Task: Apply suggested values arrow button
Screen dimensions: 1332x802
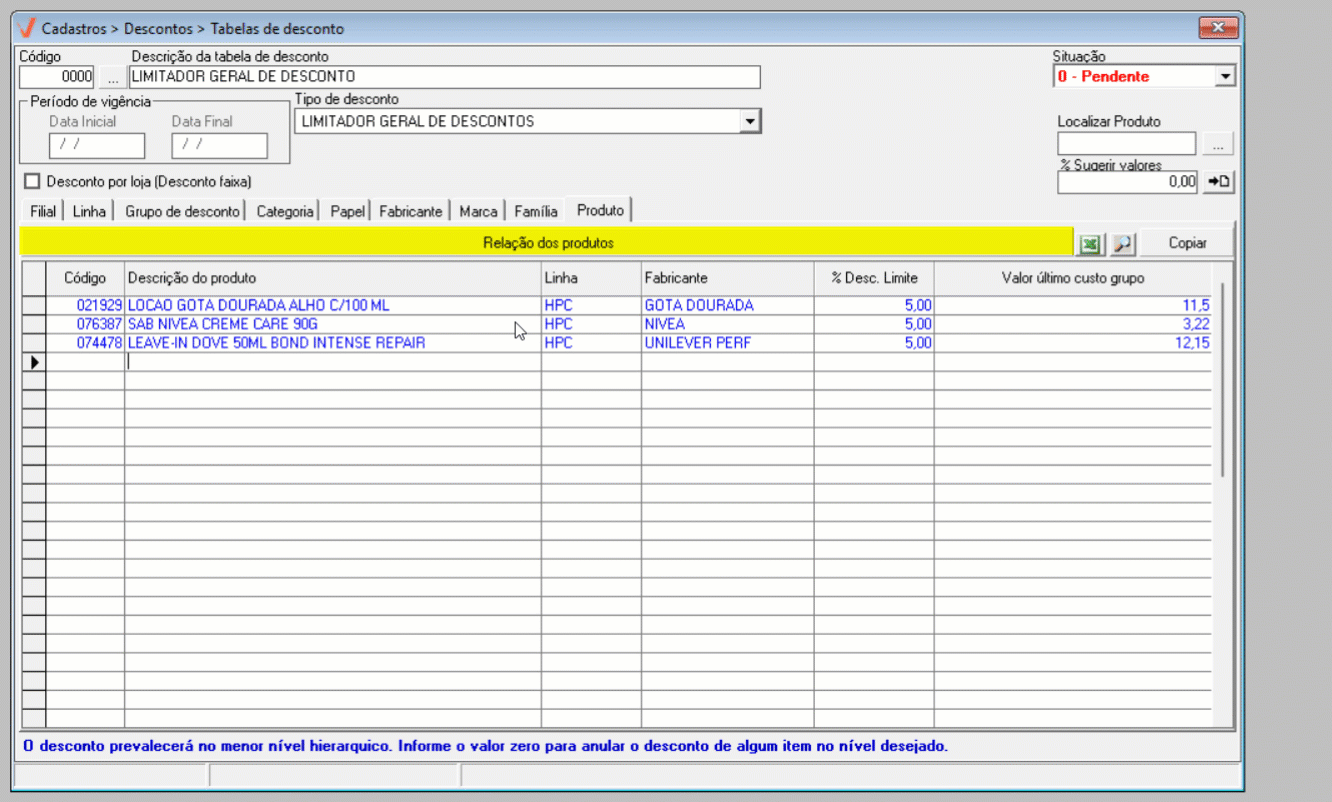Action: [x=1218, y=182]
